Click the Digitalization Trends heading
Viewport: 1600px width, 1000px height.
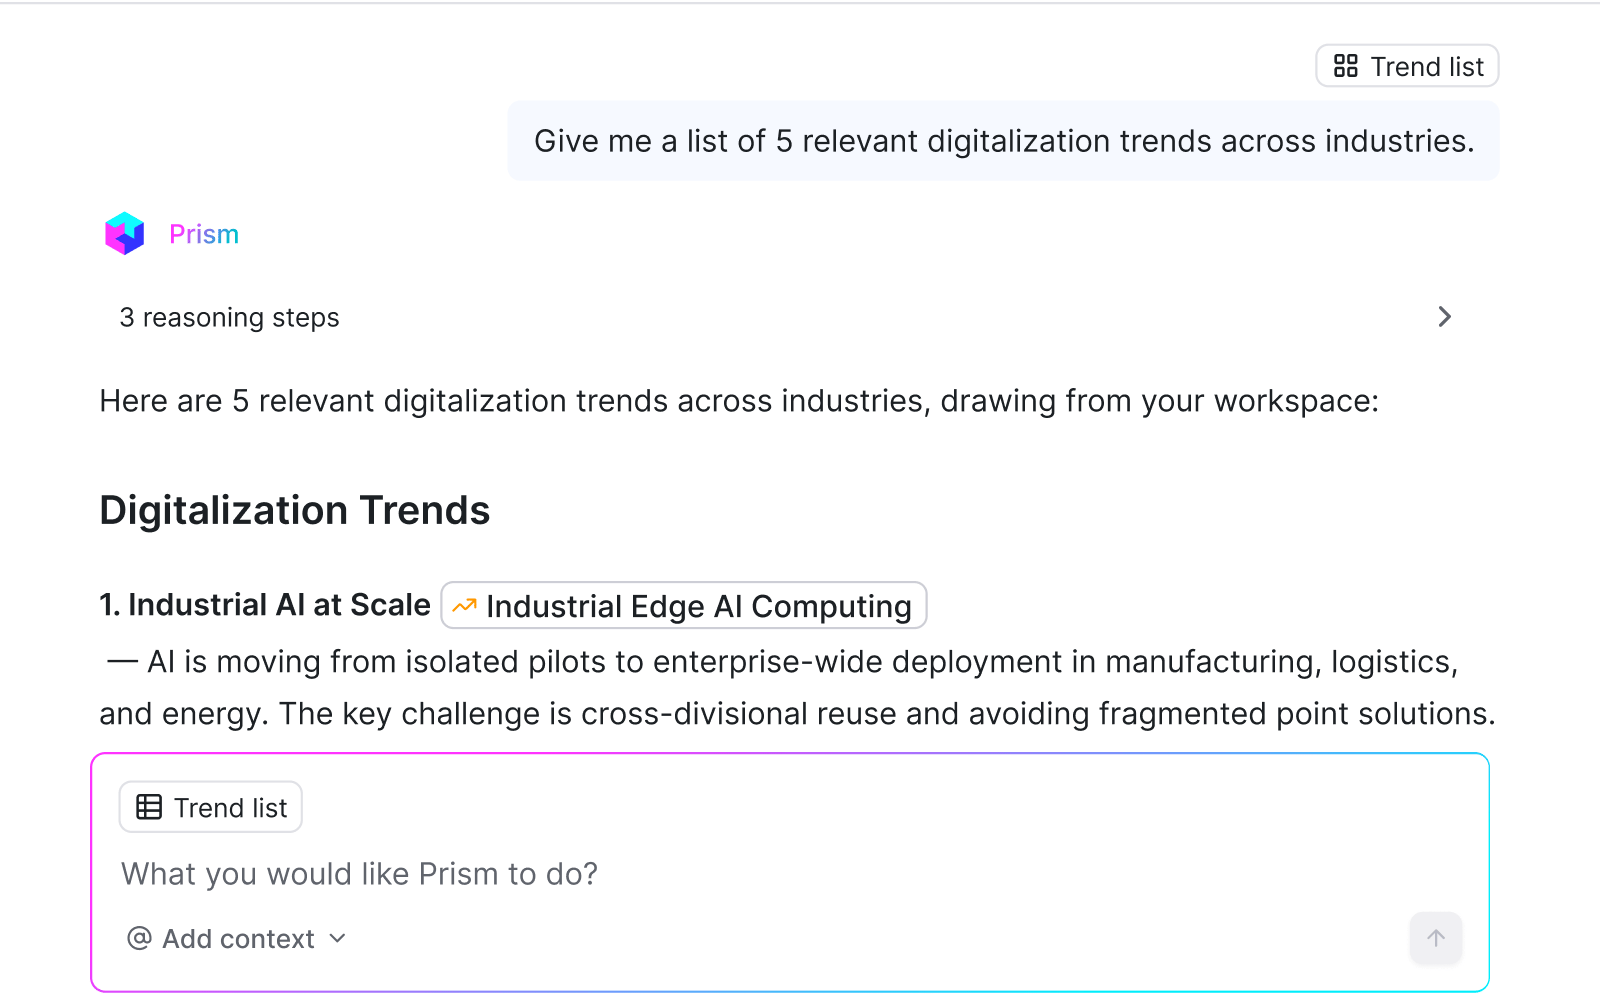pos(295,510)
